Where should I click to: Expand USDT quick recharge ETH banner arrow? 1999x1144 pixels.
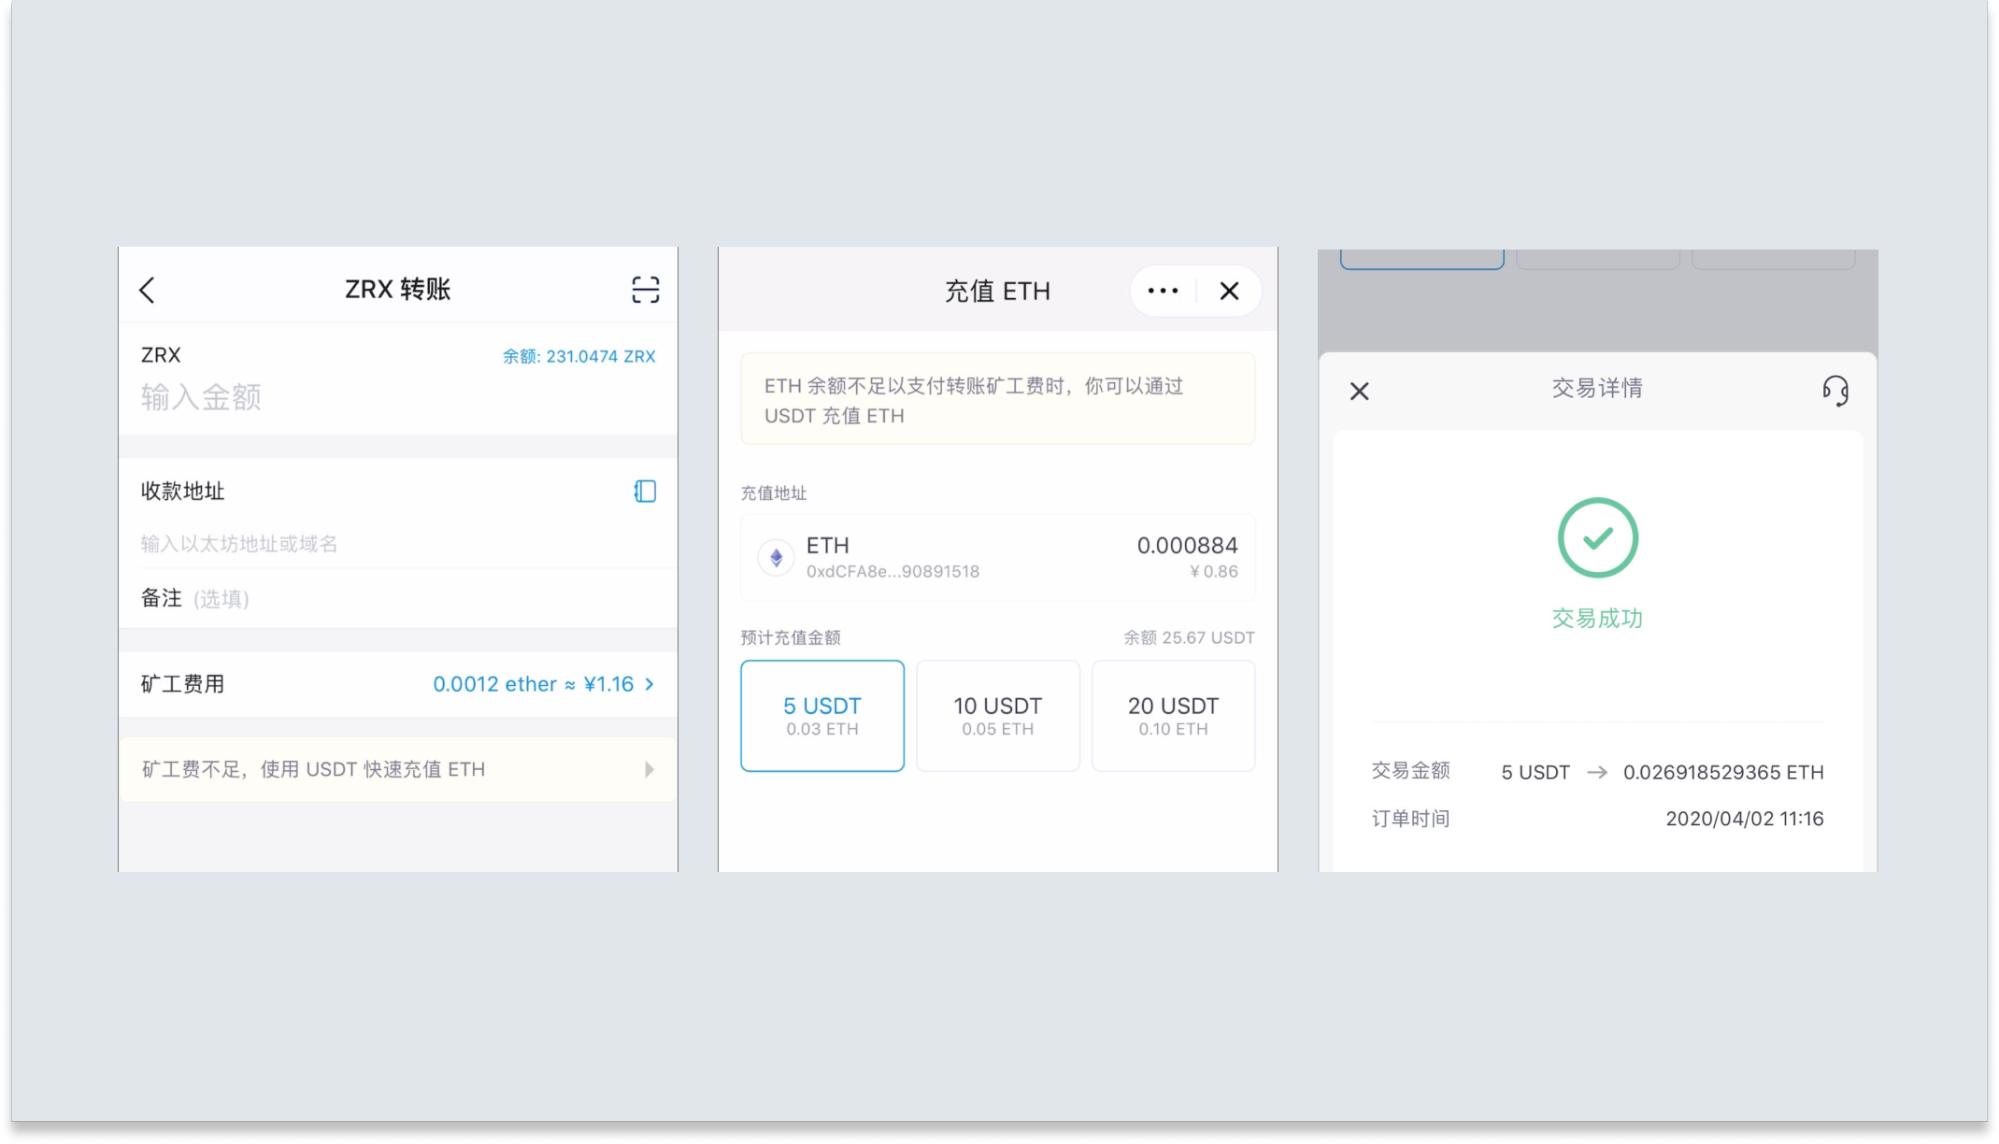(x=649, y=769)
